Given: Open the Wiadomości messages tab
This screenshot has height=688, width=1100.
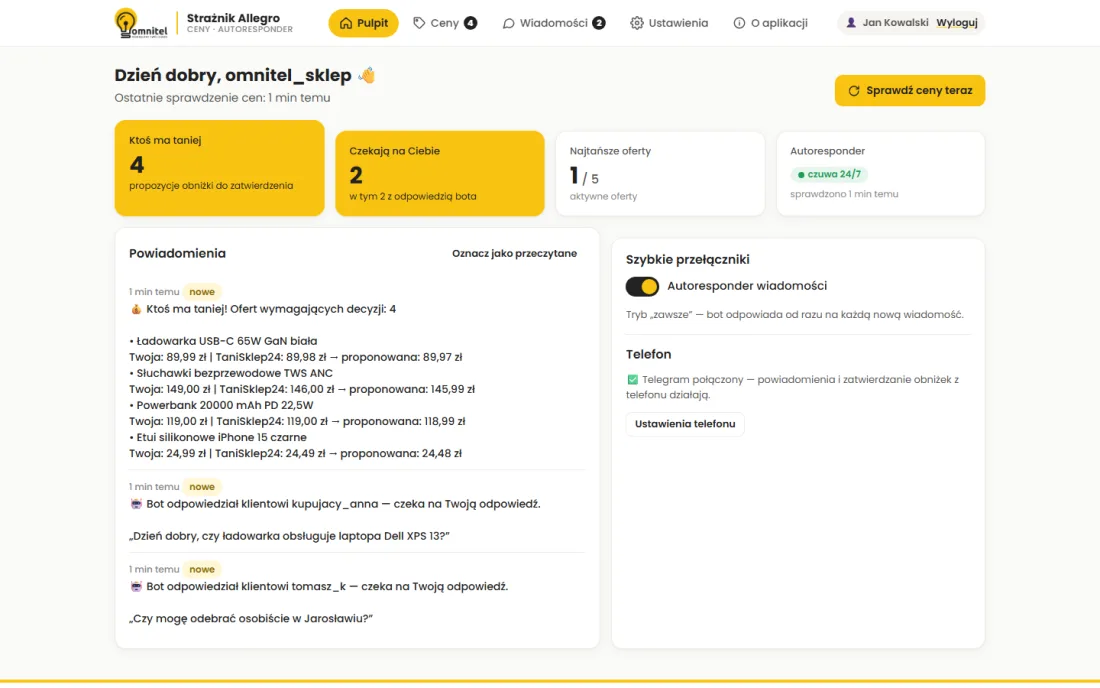Looking at the screenshot, I should [554, 23].
